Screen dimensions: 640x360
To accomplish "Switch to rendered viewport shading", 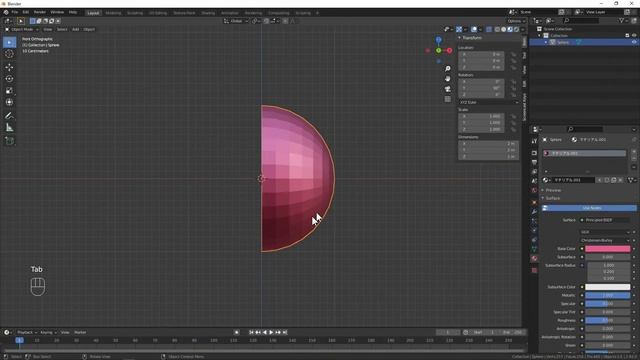I will click(516, 29).
